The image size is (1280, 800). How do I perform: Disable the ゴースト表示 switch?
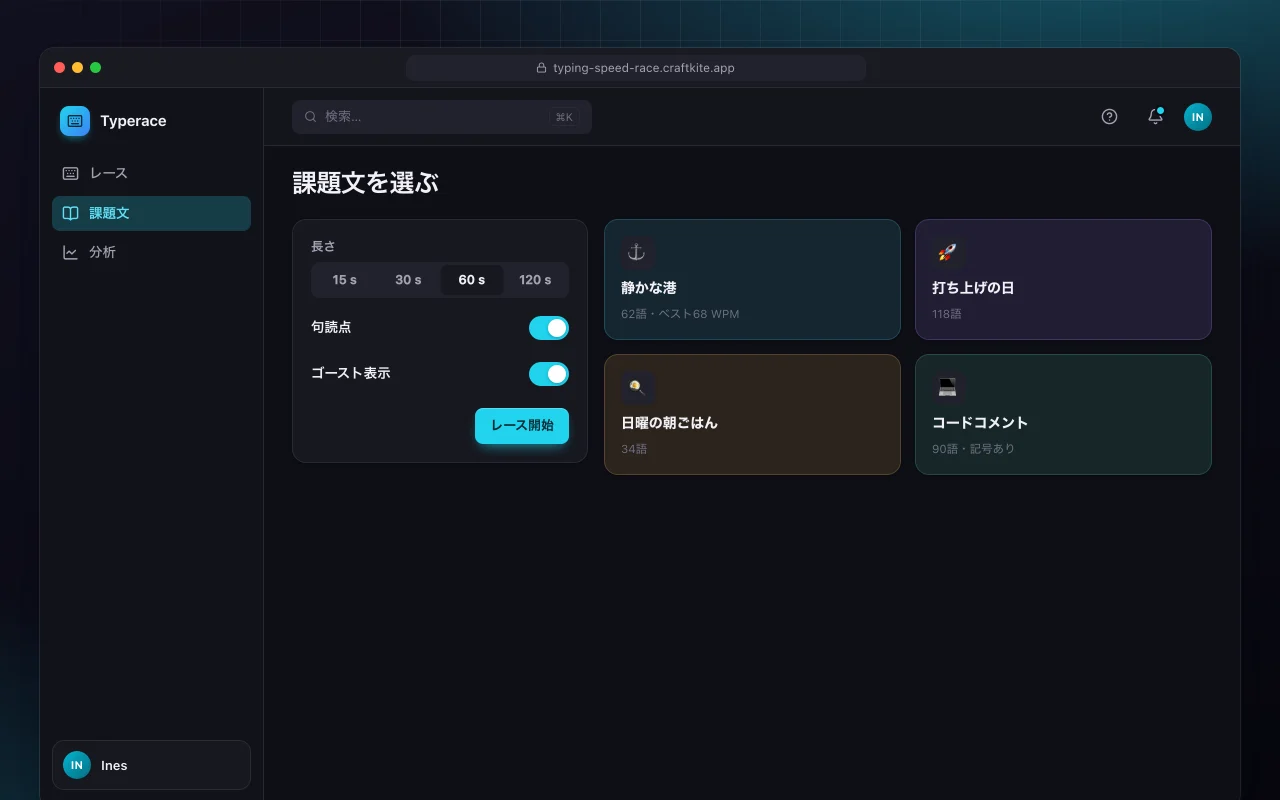click(549, 374)
